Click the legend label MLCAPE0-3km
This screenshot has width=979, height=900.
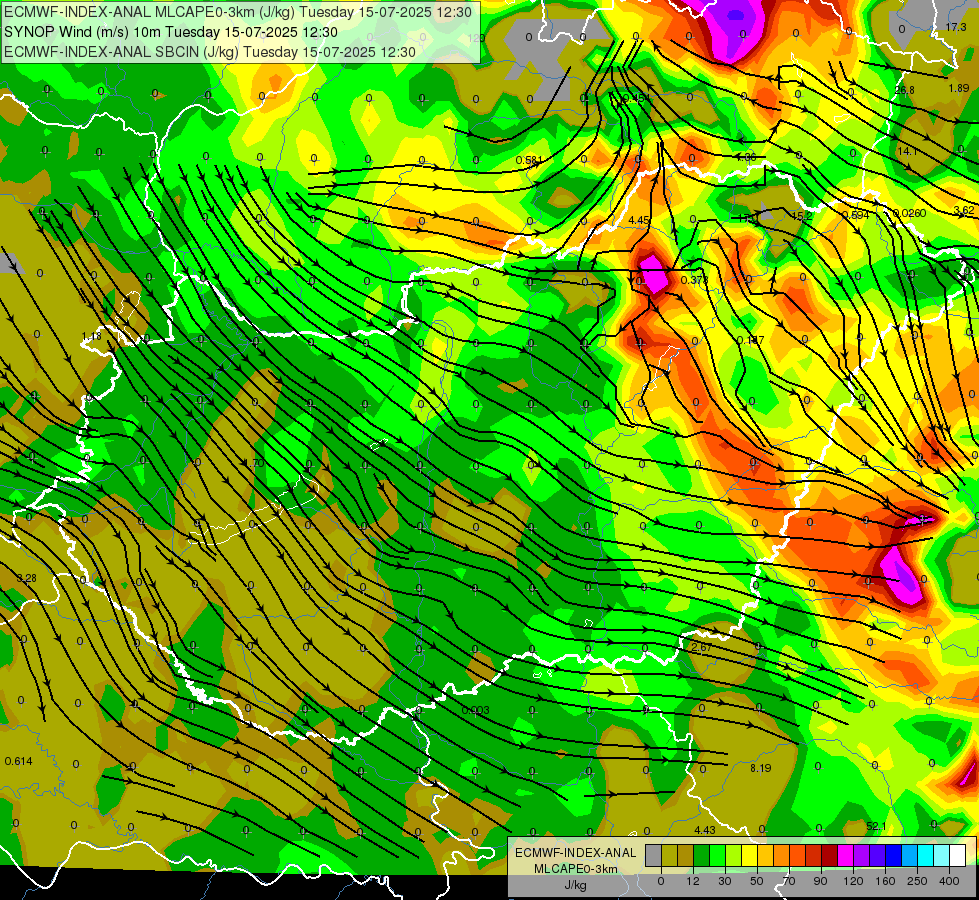coord(576,869)
